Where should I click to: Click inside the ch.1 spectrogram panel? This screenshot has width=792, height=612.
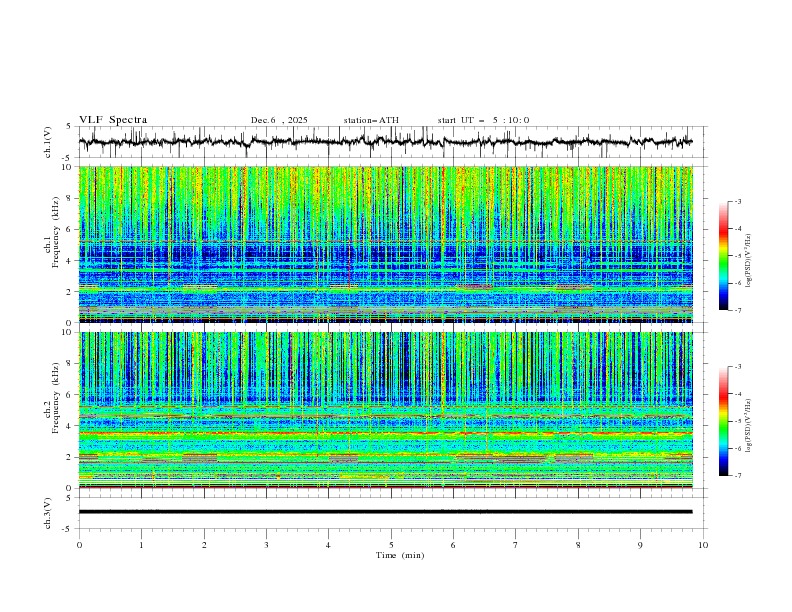coord(386,244)
